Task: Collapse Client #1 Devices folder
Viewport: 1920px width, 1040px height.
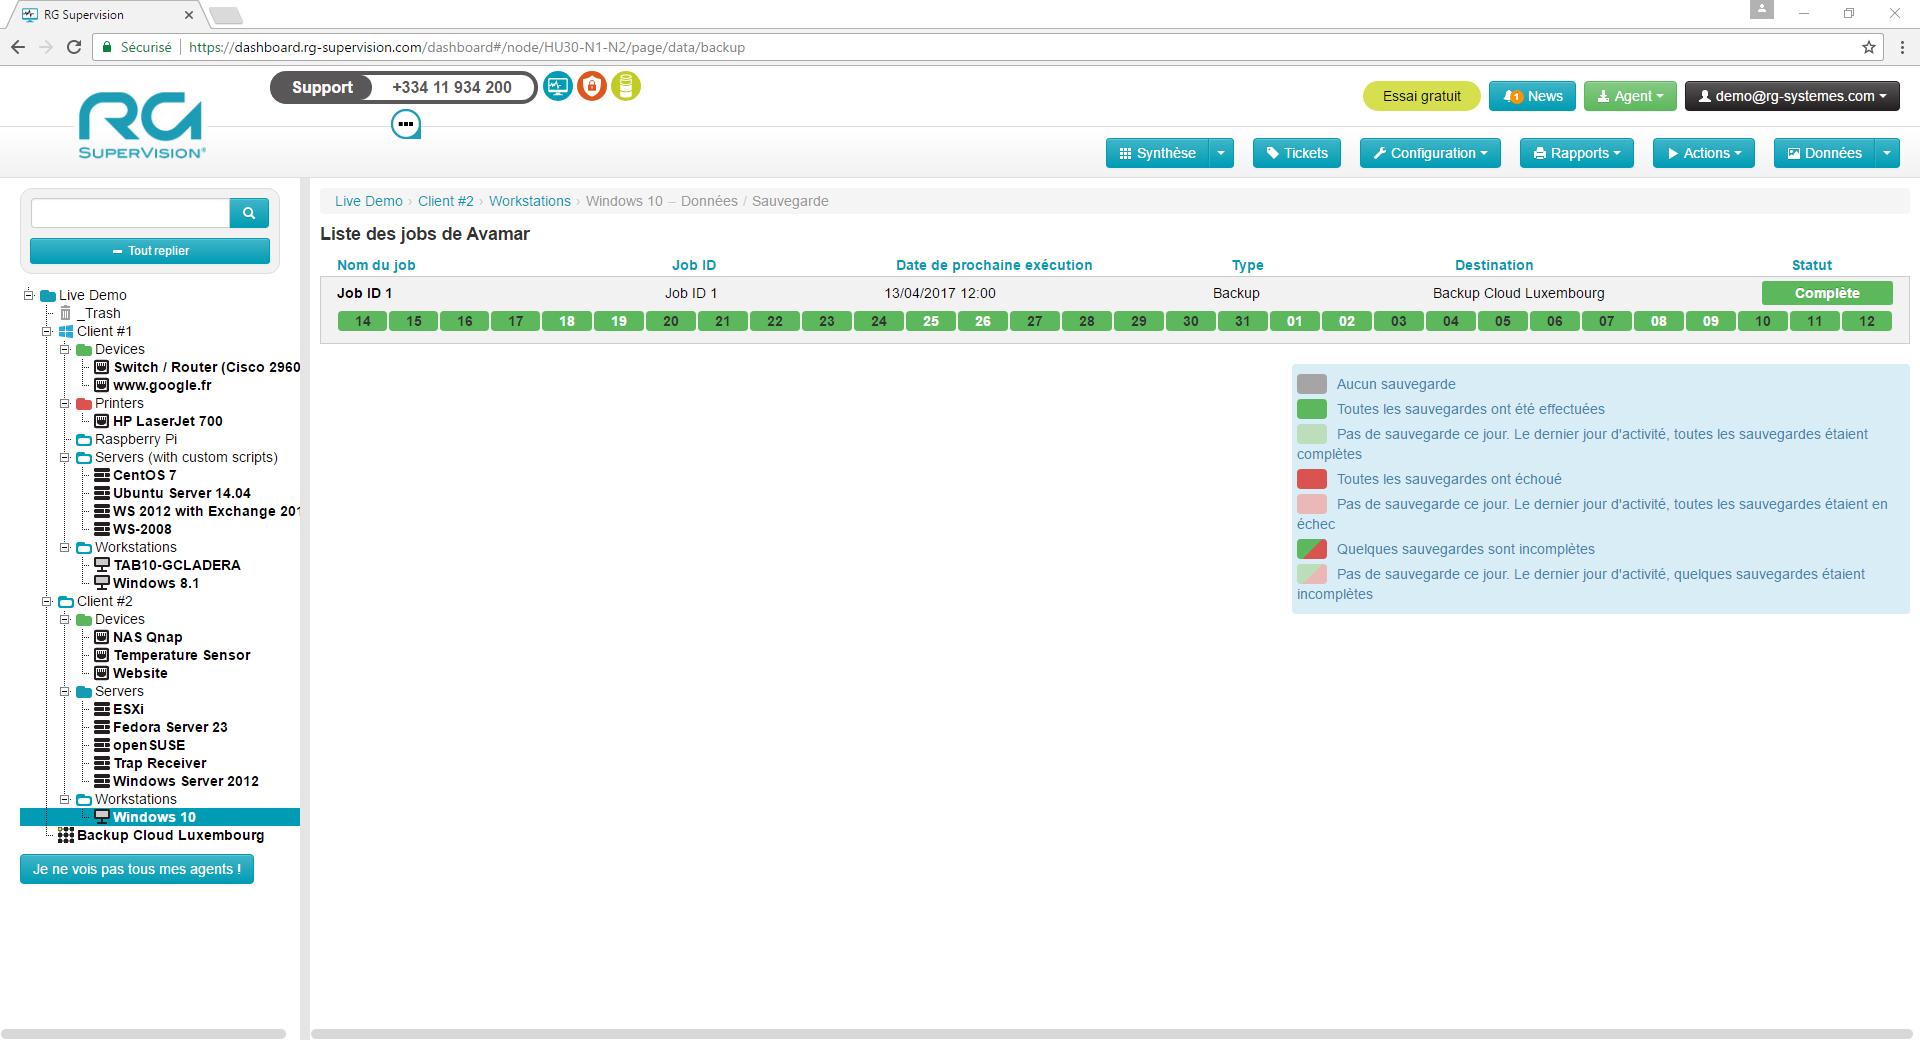Action: point(65,349)
